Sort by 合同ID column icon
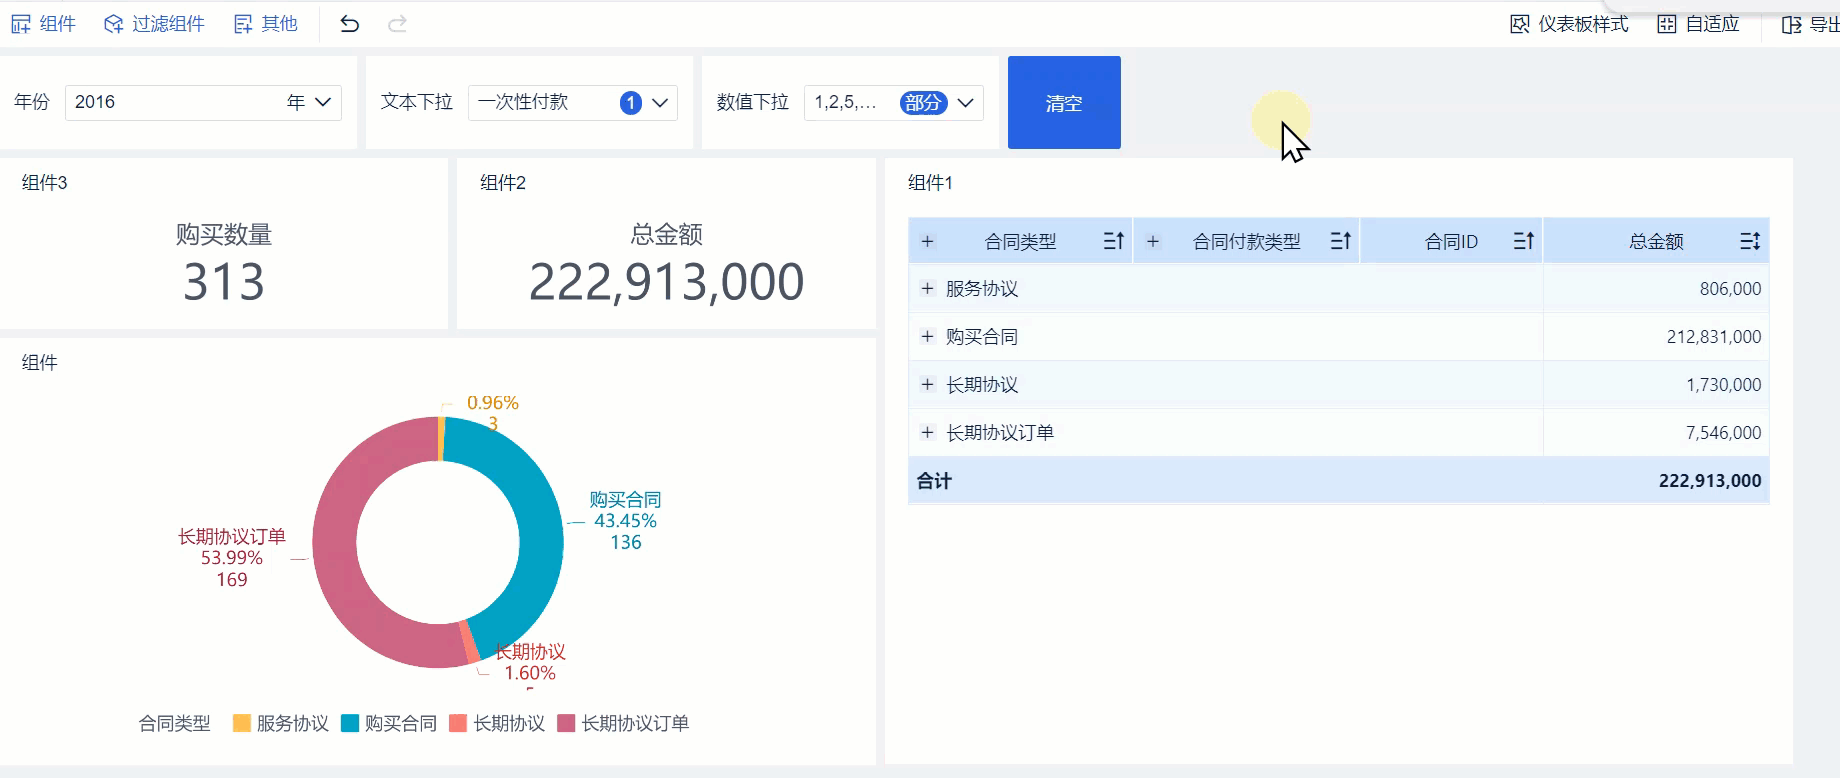 (x=1523, y=241)
